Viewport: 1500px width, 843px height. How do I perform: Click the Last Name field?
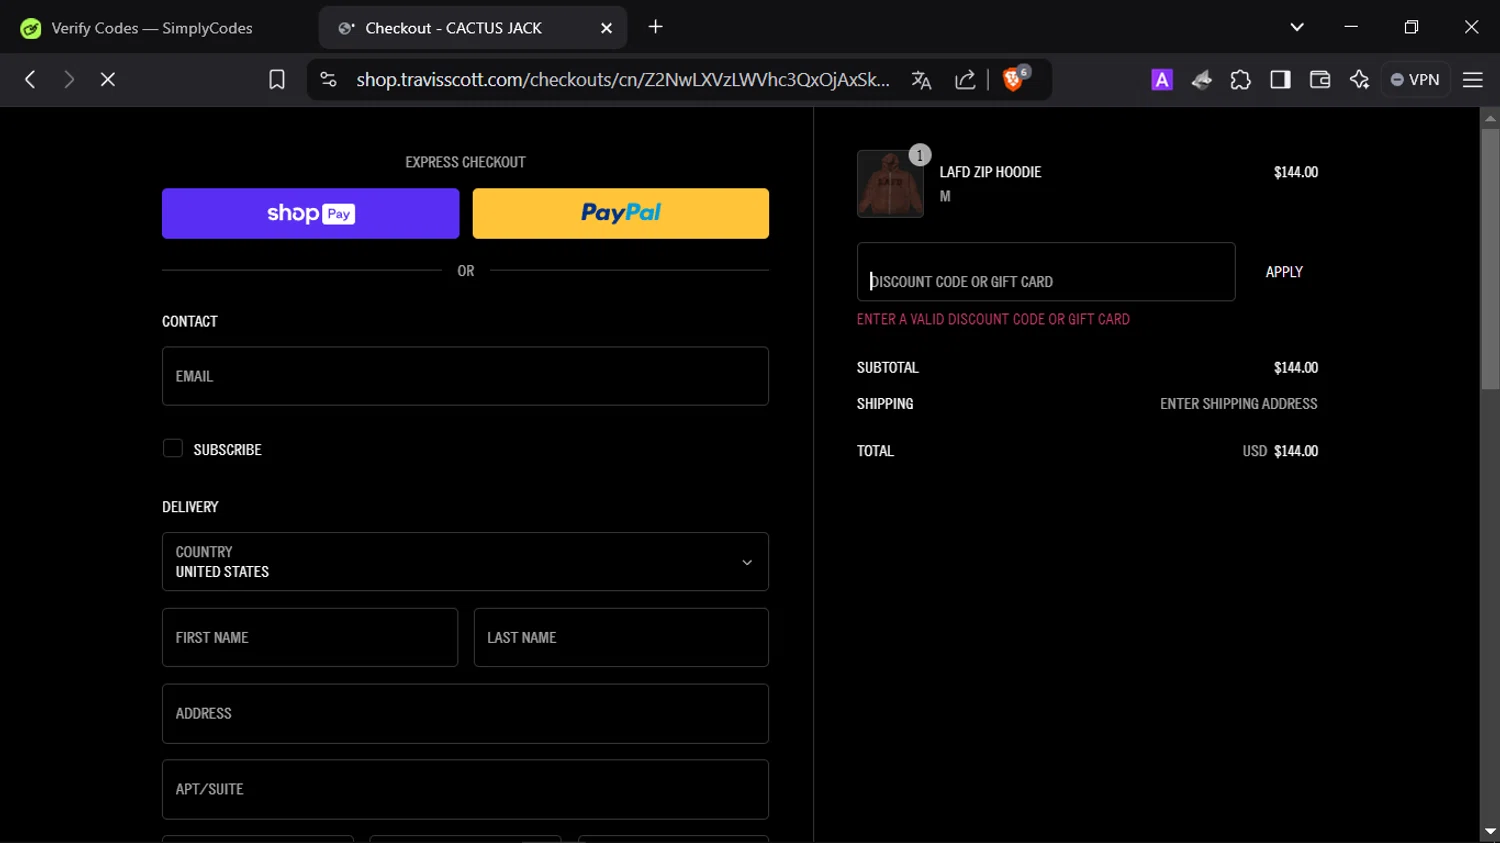621,637
